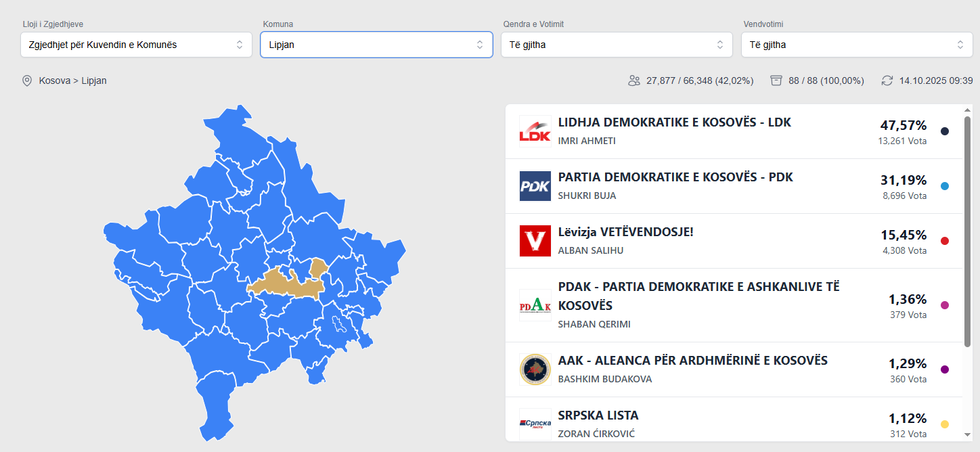Click the ballot box counted icon
Viewport: 980px width, 452px height.
click(776, 80)
